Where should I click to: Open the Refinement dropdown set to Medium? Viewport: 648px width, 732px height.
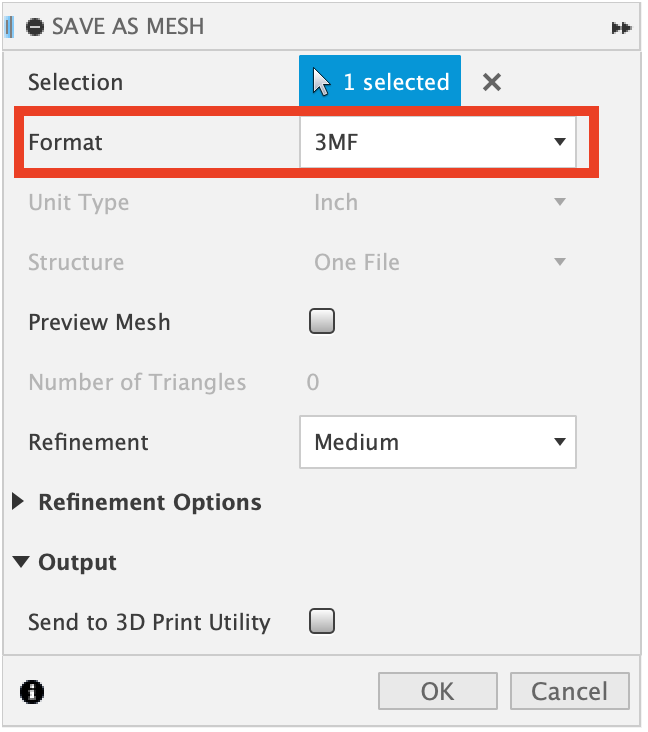[437, 442]
